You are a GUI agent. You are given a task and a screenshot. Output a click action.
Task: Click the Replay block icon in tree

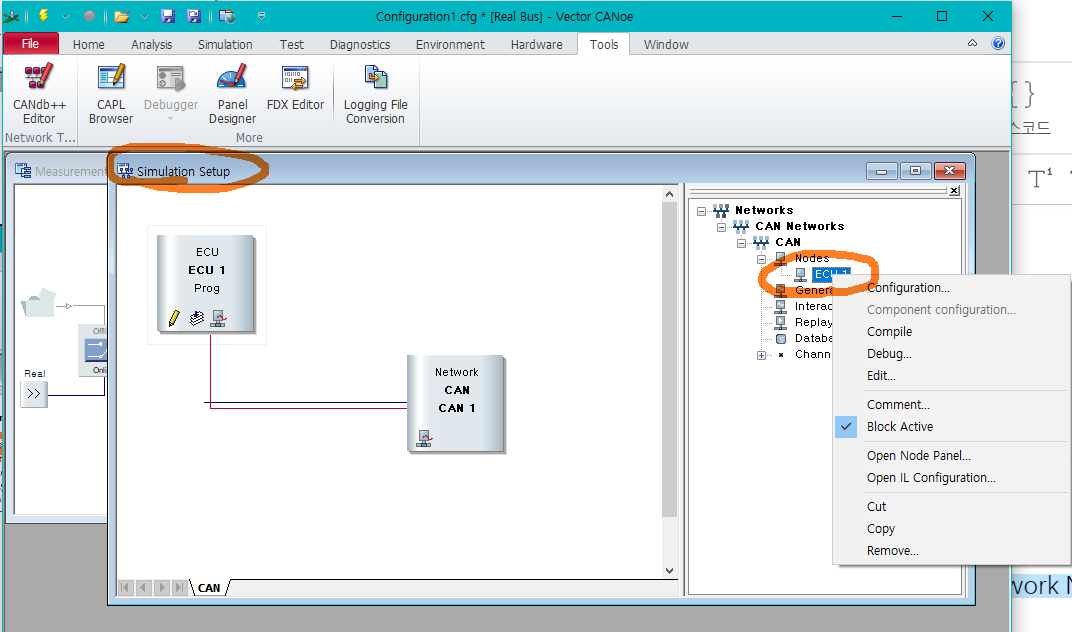click(781, 322)
